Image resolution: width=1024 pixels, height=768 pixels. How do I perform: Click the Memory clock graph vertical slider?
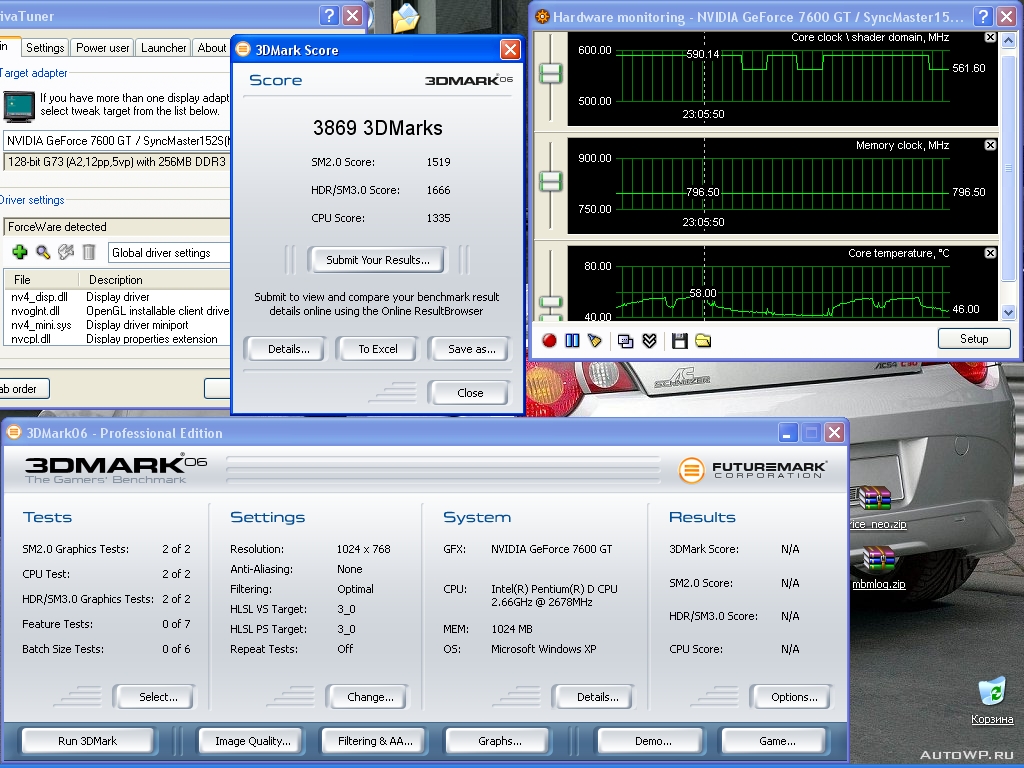(x=551, y=181)
